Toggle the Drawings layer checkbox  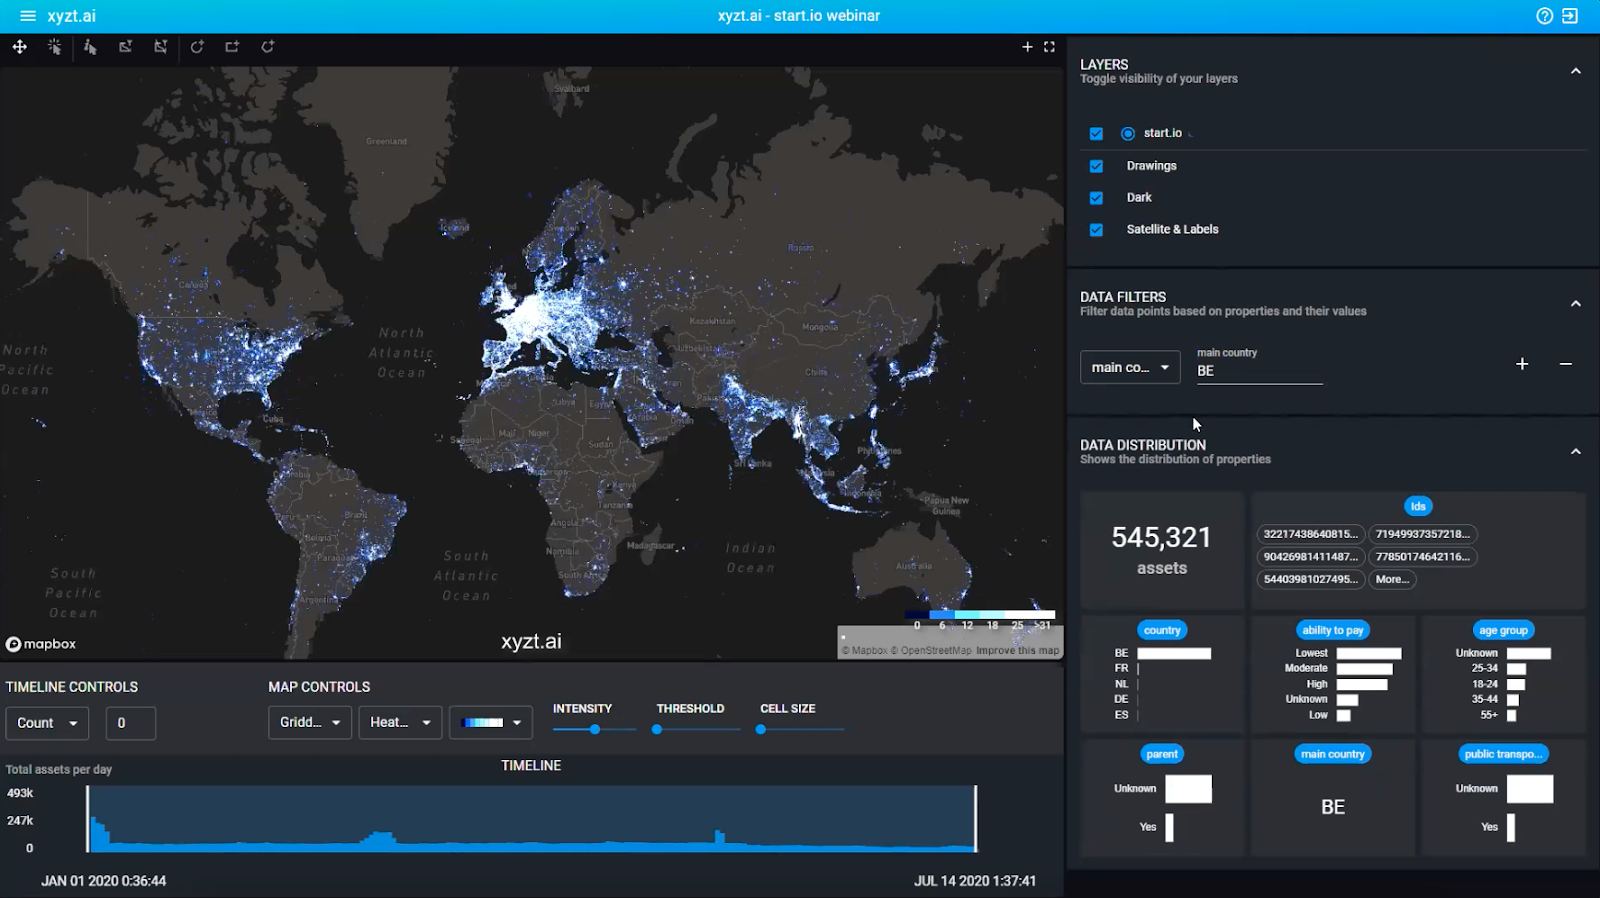pos(1096,166)
